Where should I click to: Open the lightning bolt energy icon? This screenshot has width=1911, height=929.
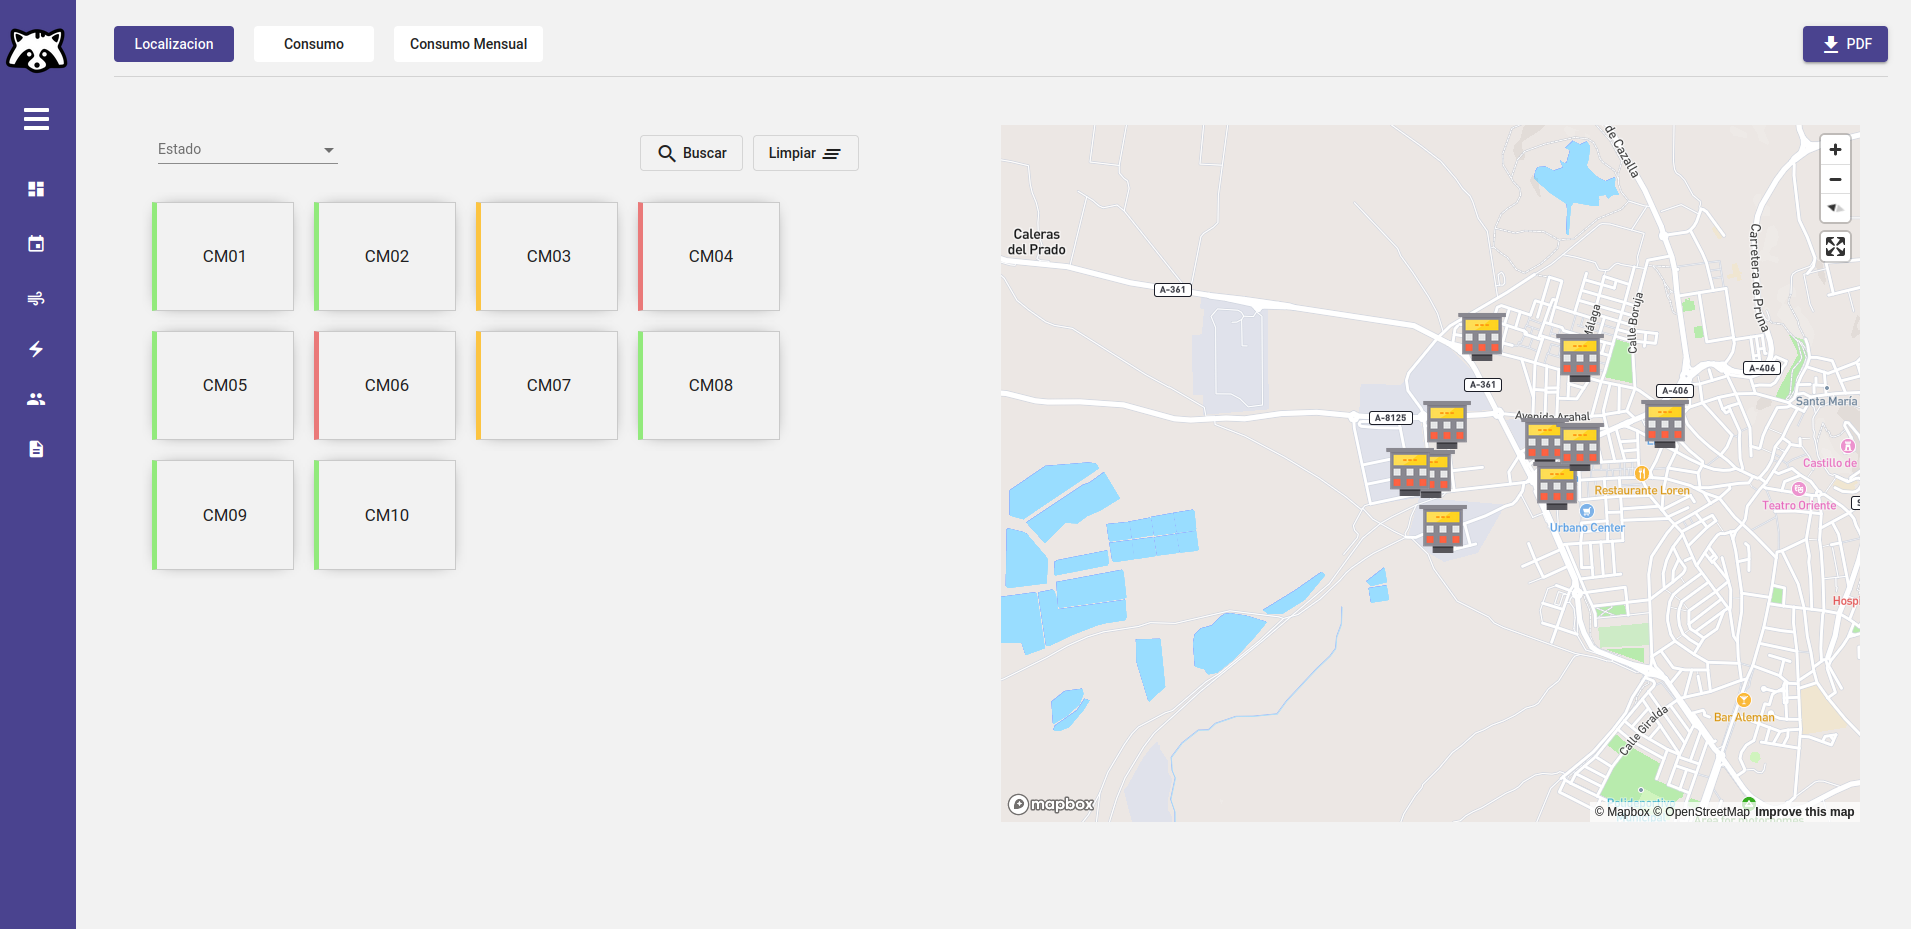[37, 349]
